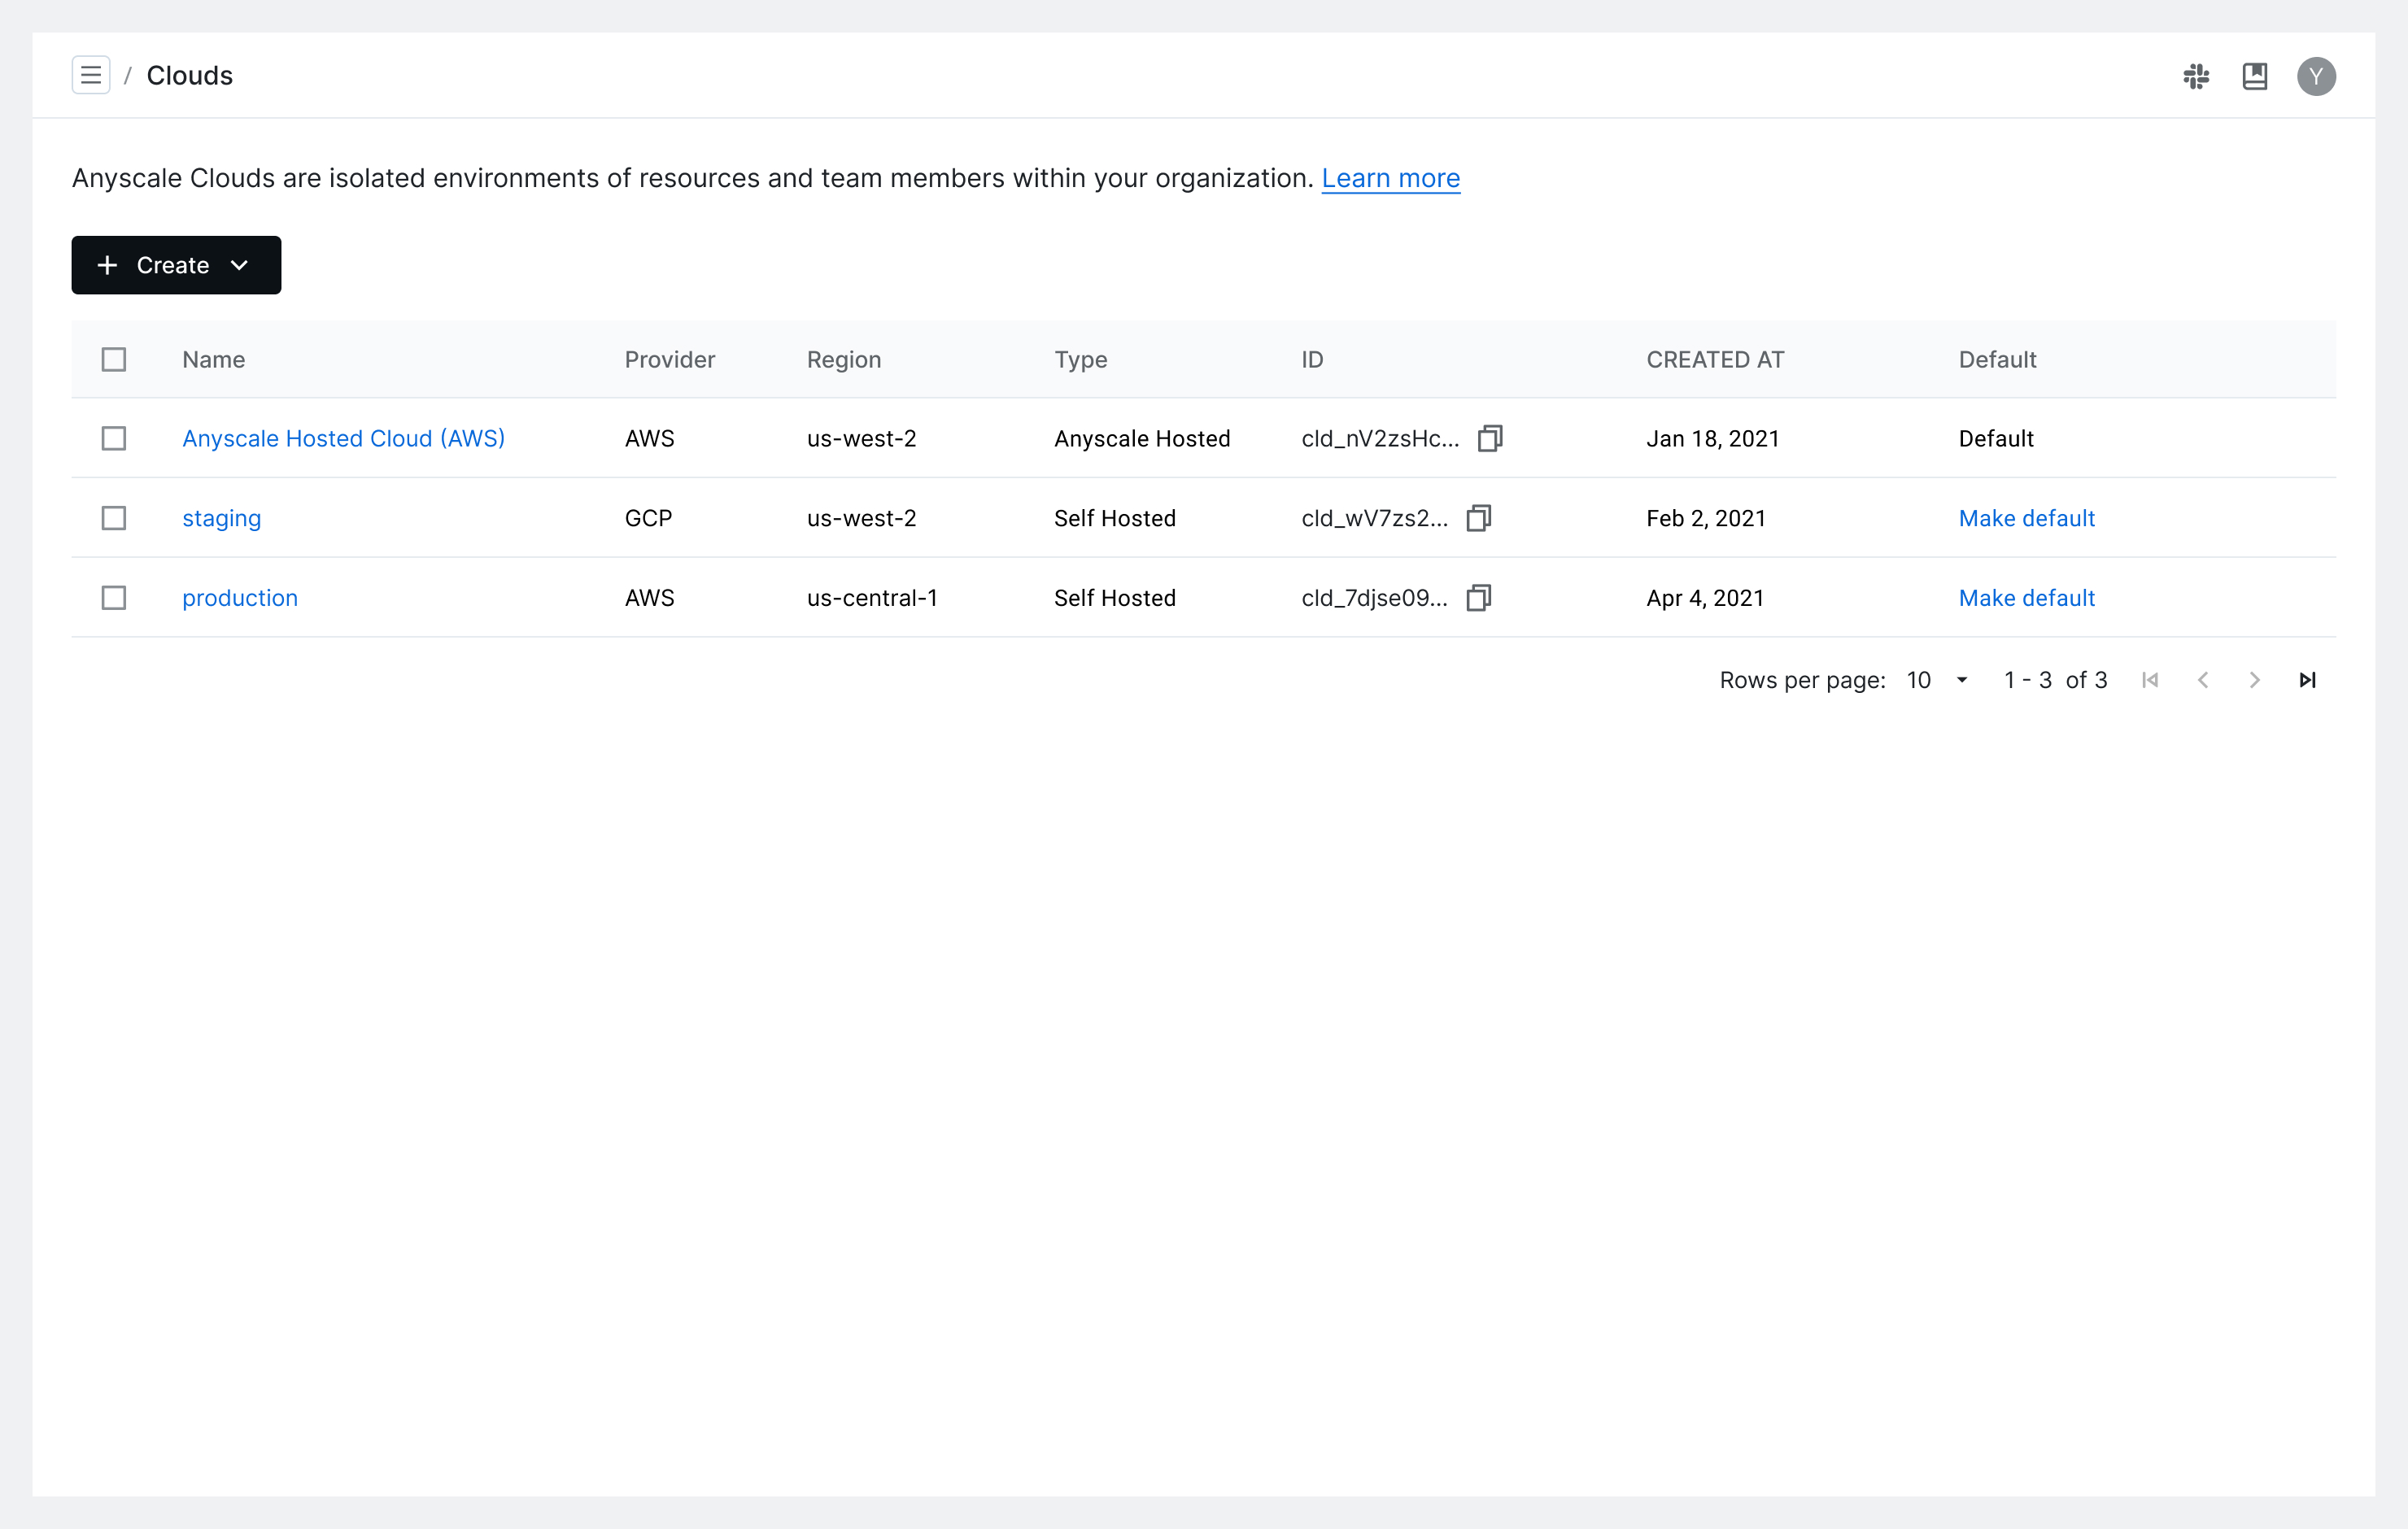Click the production cloud name link

click(241, 597)
